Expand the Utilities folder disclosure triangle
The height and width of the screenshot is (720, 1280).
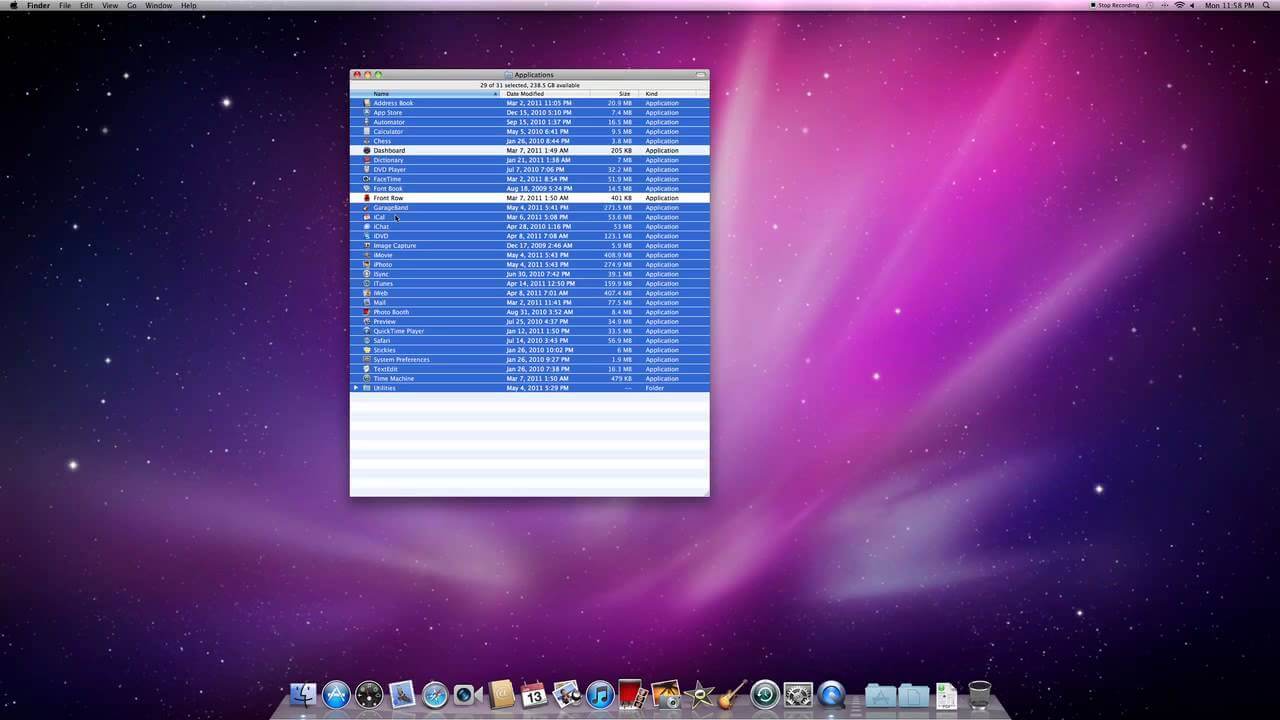click(x=356, y=388)
